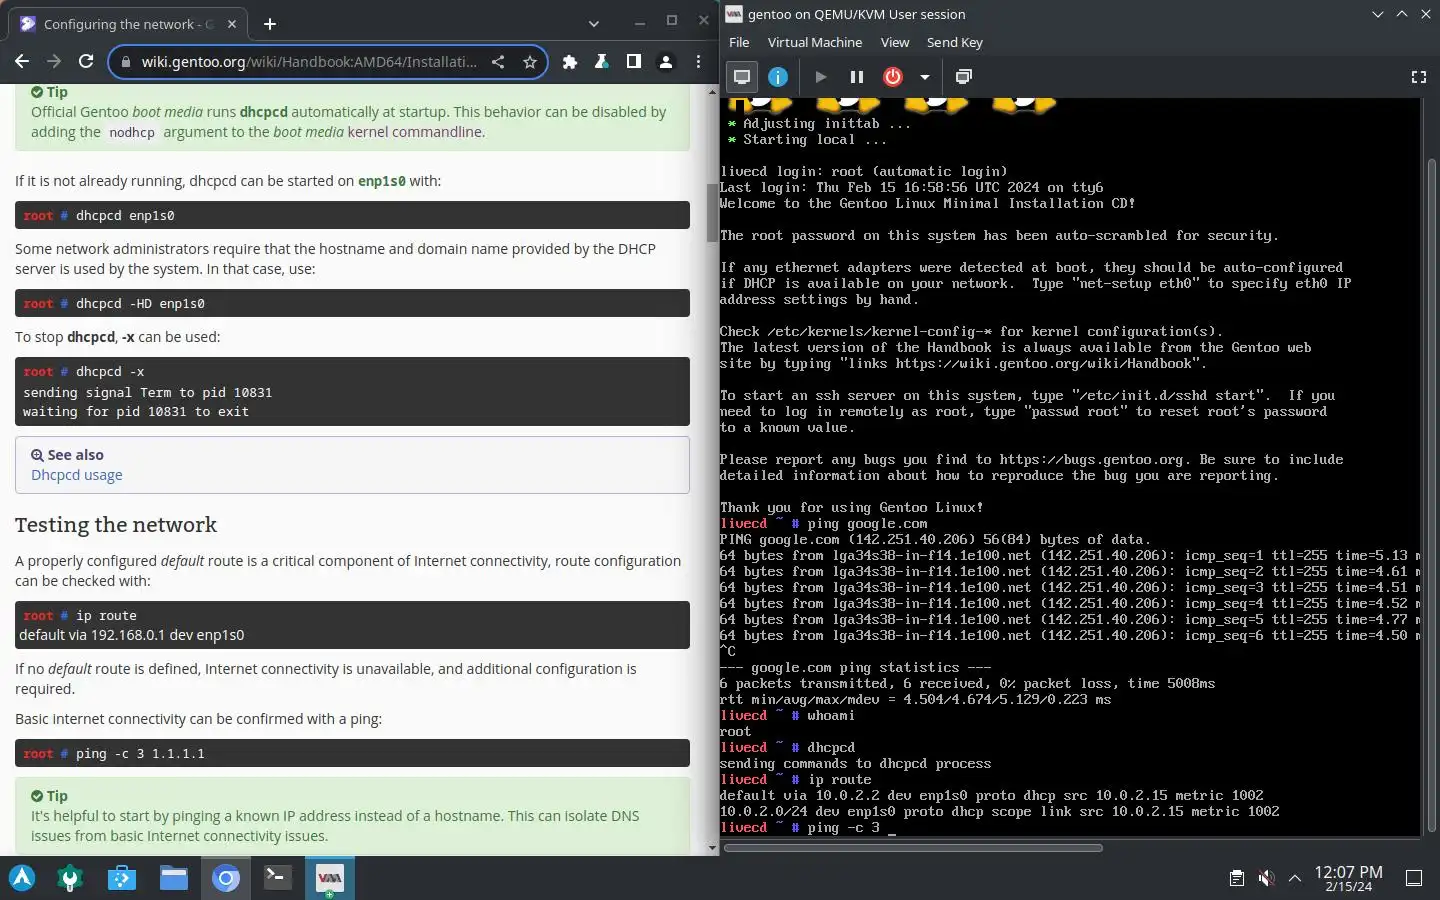The height and width of the screenshot is (900, 1440).
Task: Click the browser forward arrow
Action: (x=54, y=62)
